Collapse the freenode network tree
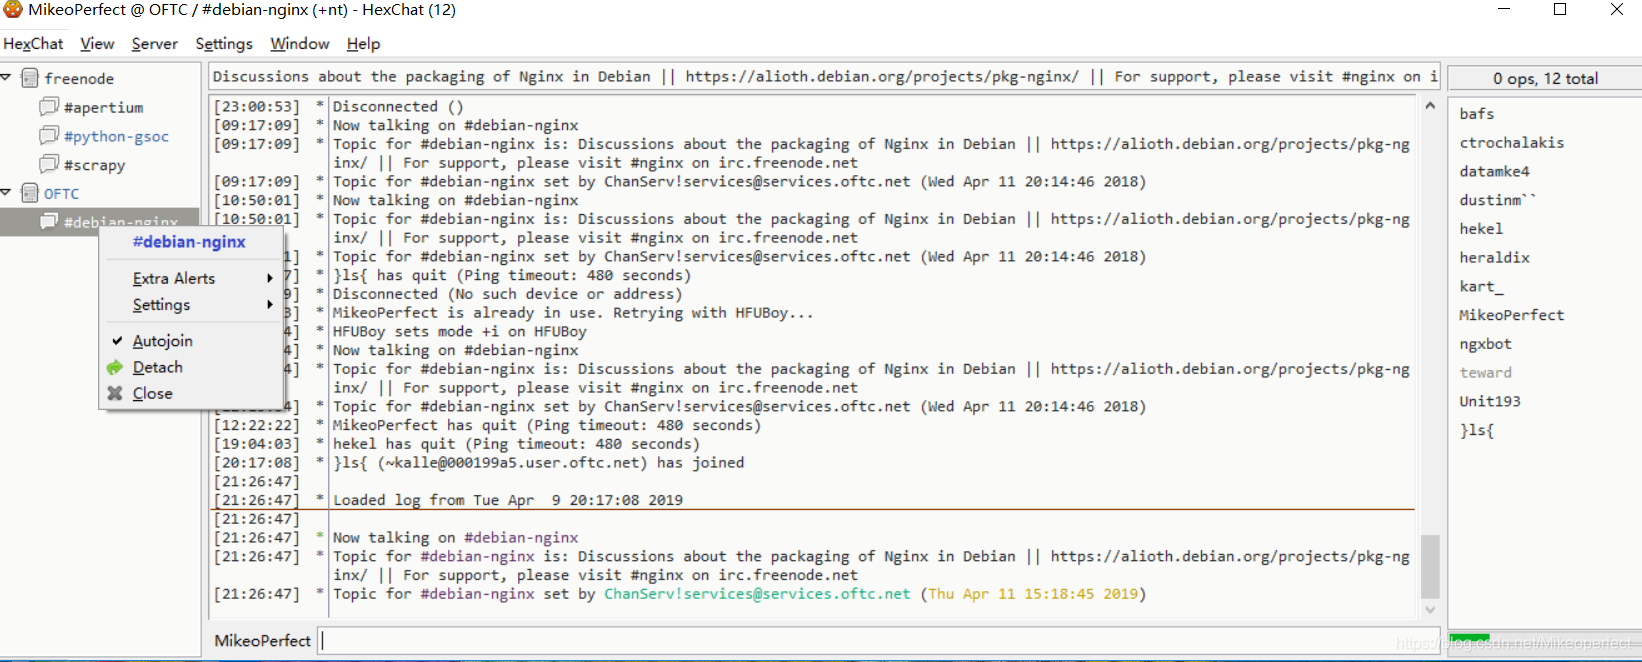This screenshot has width=1642, height=662. pos(6,77)
